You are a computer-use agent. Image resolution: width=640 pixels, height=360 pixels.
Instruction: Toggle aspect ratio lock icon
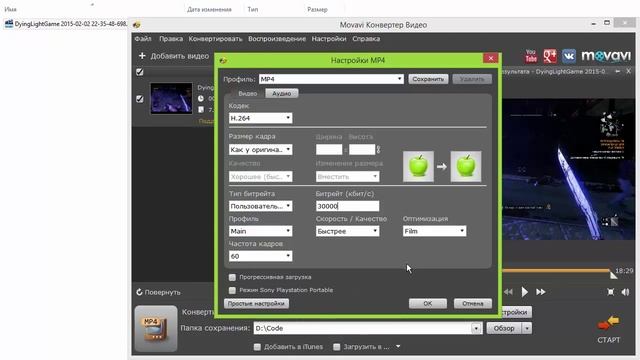(x=378, y=150)
